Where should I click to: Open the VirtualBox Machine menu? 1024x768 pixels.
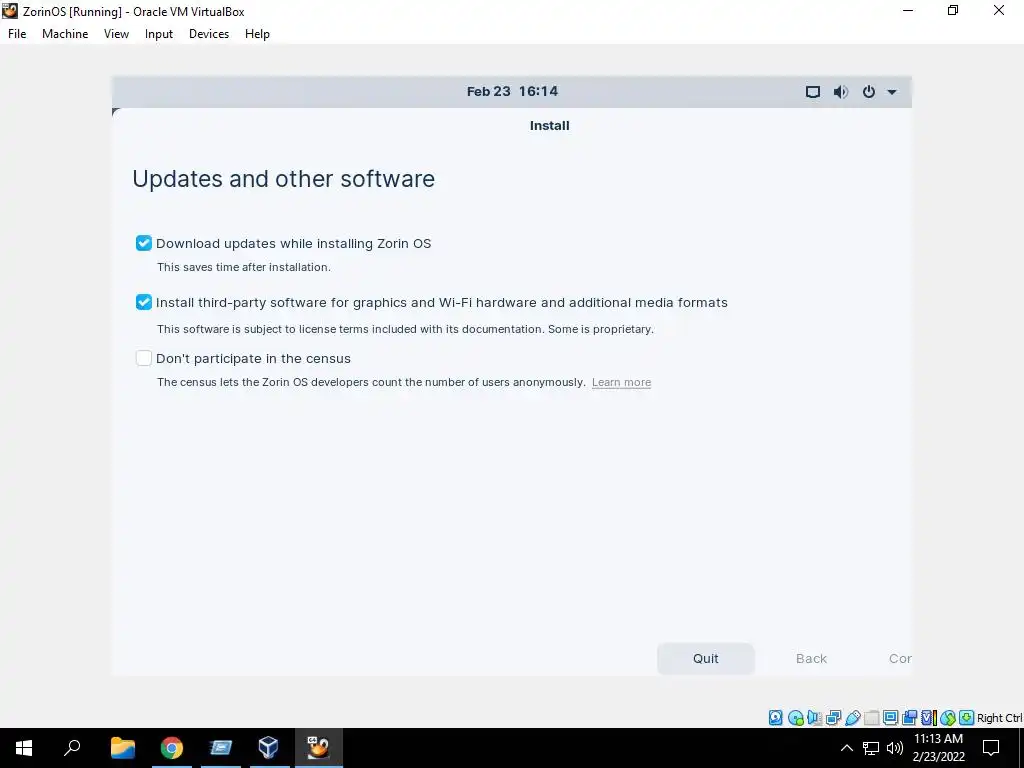click(x=65, y=34)
